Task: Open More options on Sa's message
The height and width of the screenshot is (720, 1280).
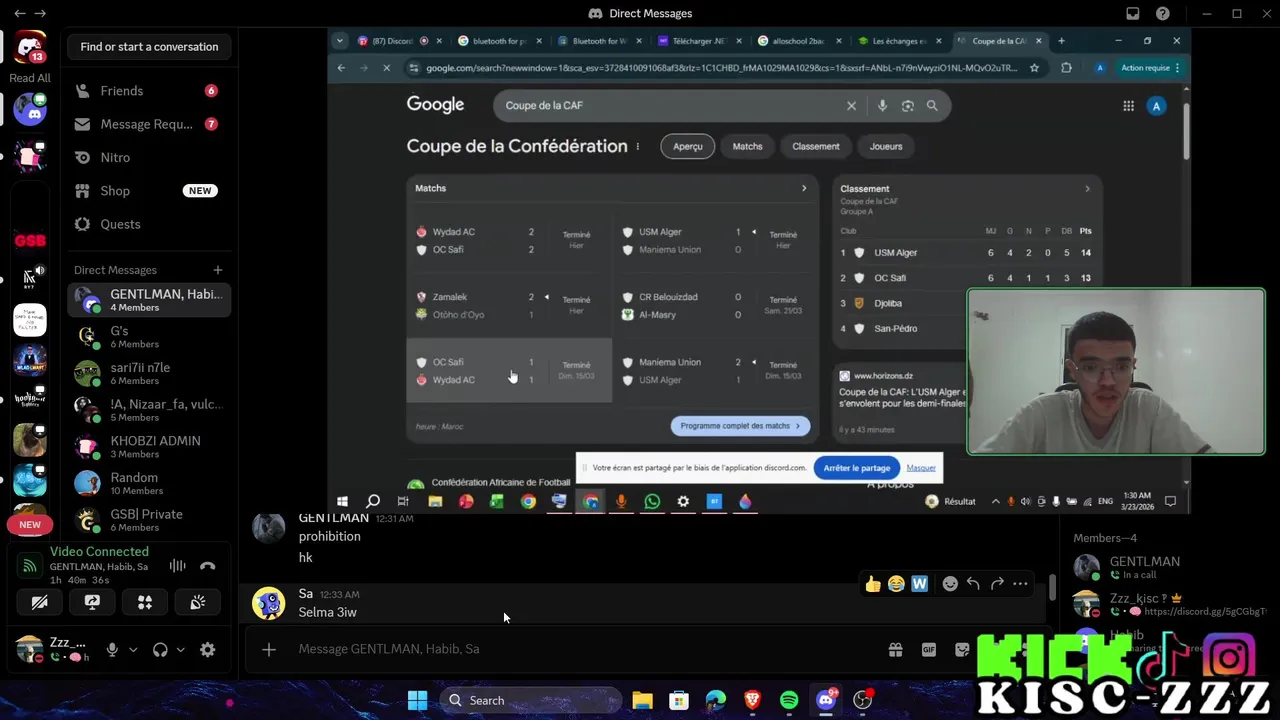Action: click(1020, 584)
